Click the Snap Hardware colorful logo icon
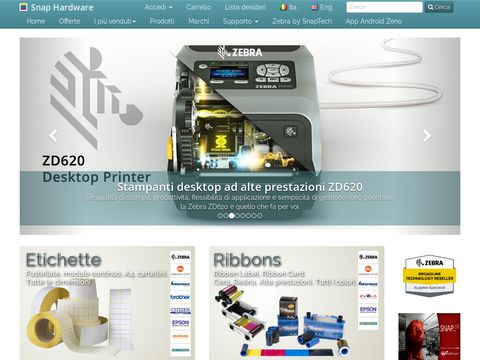The width and height of the screenshot is (480, 360). point(23,7)
